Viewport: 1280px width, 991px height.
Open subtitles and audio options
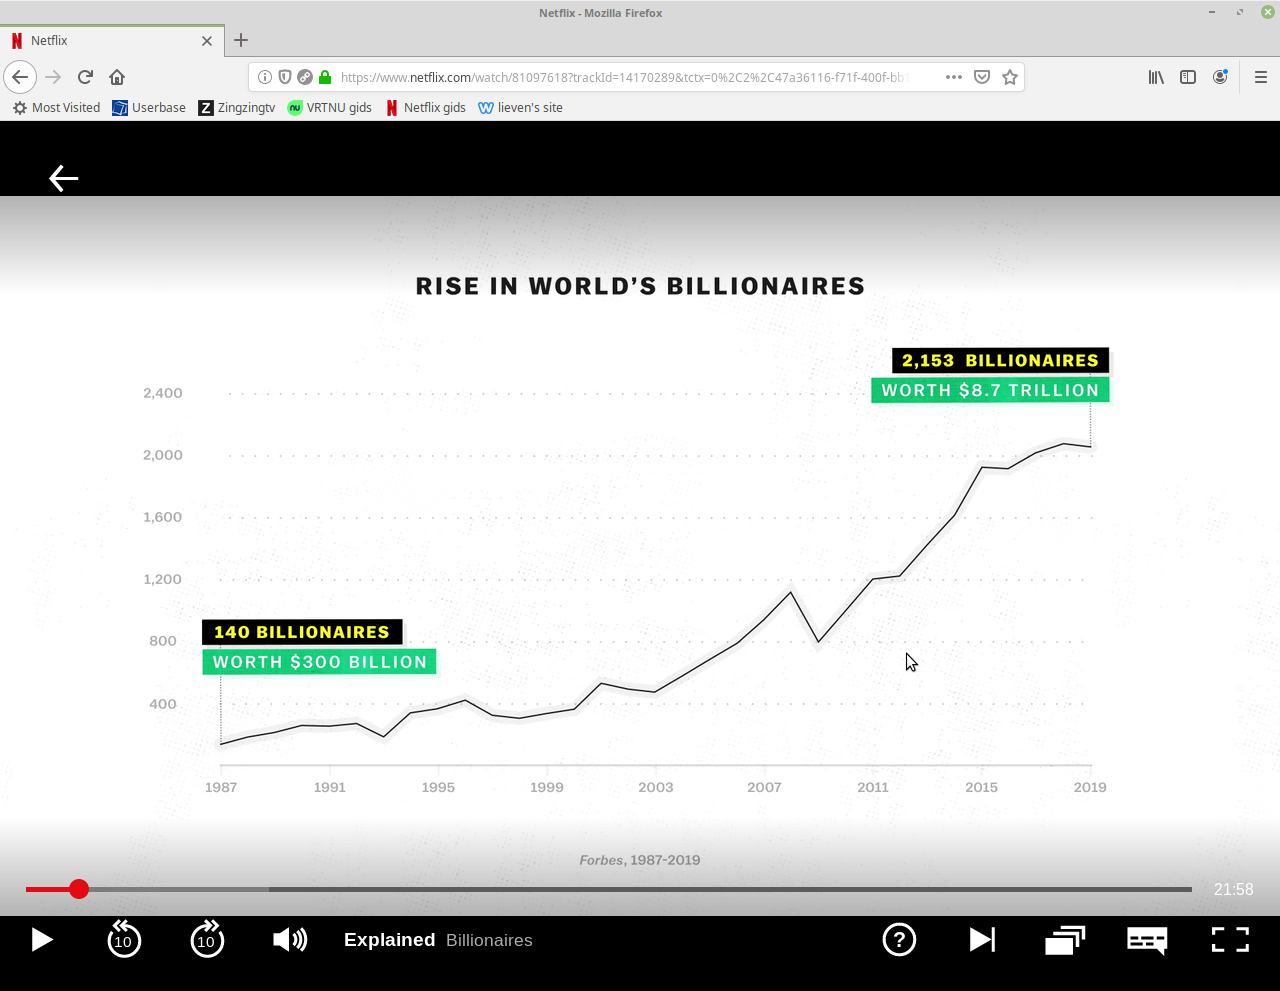coord(1147,940)
